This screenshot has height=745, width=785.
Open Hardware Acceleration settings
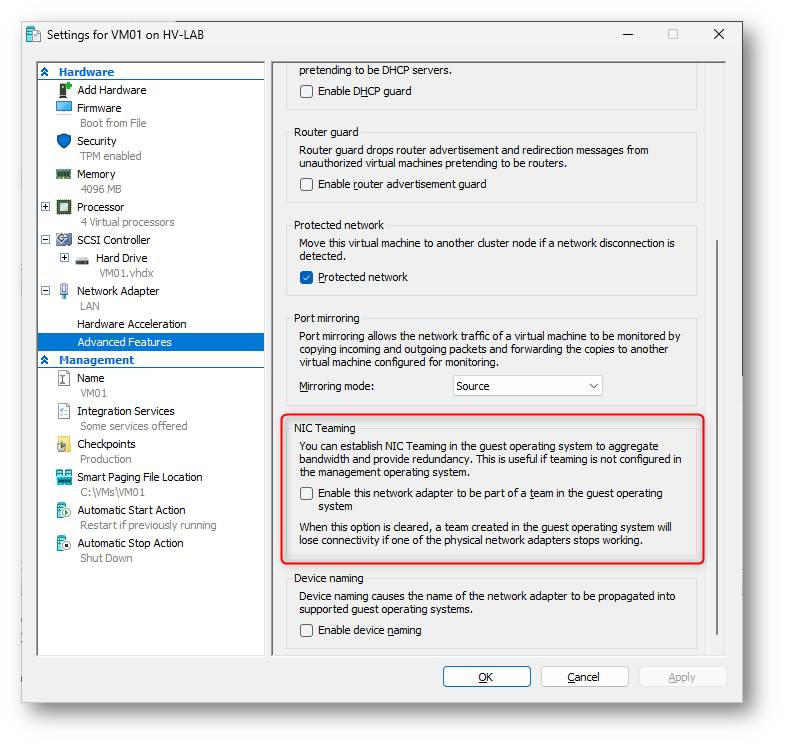coord(132,324)
